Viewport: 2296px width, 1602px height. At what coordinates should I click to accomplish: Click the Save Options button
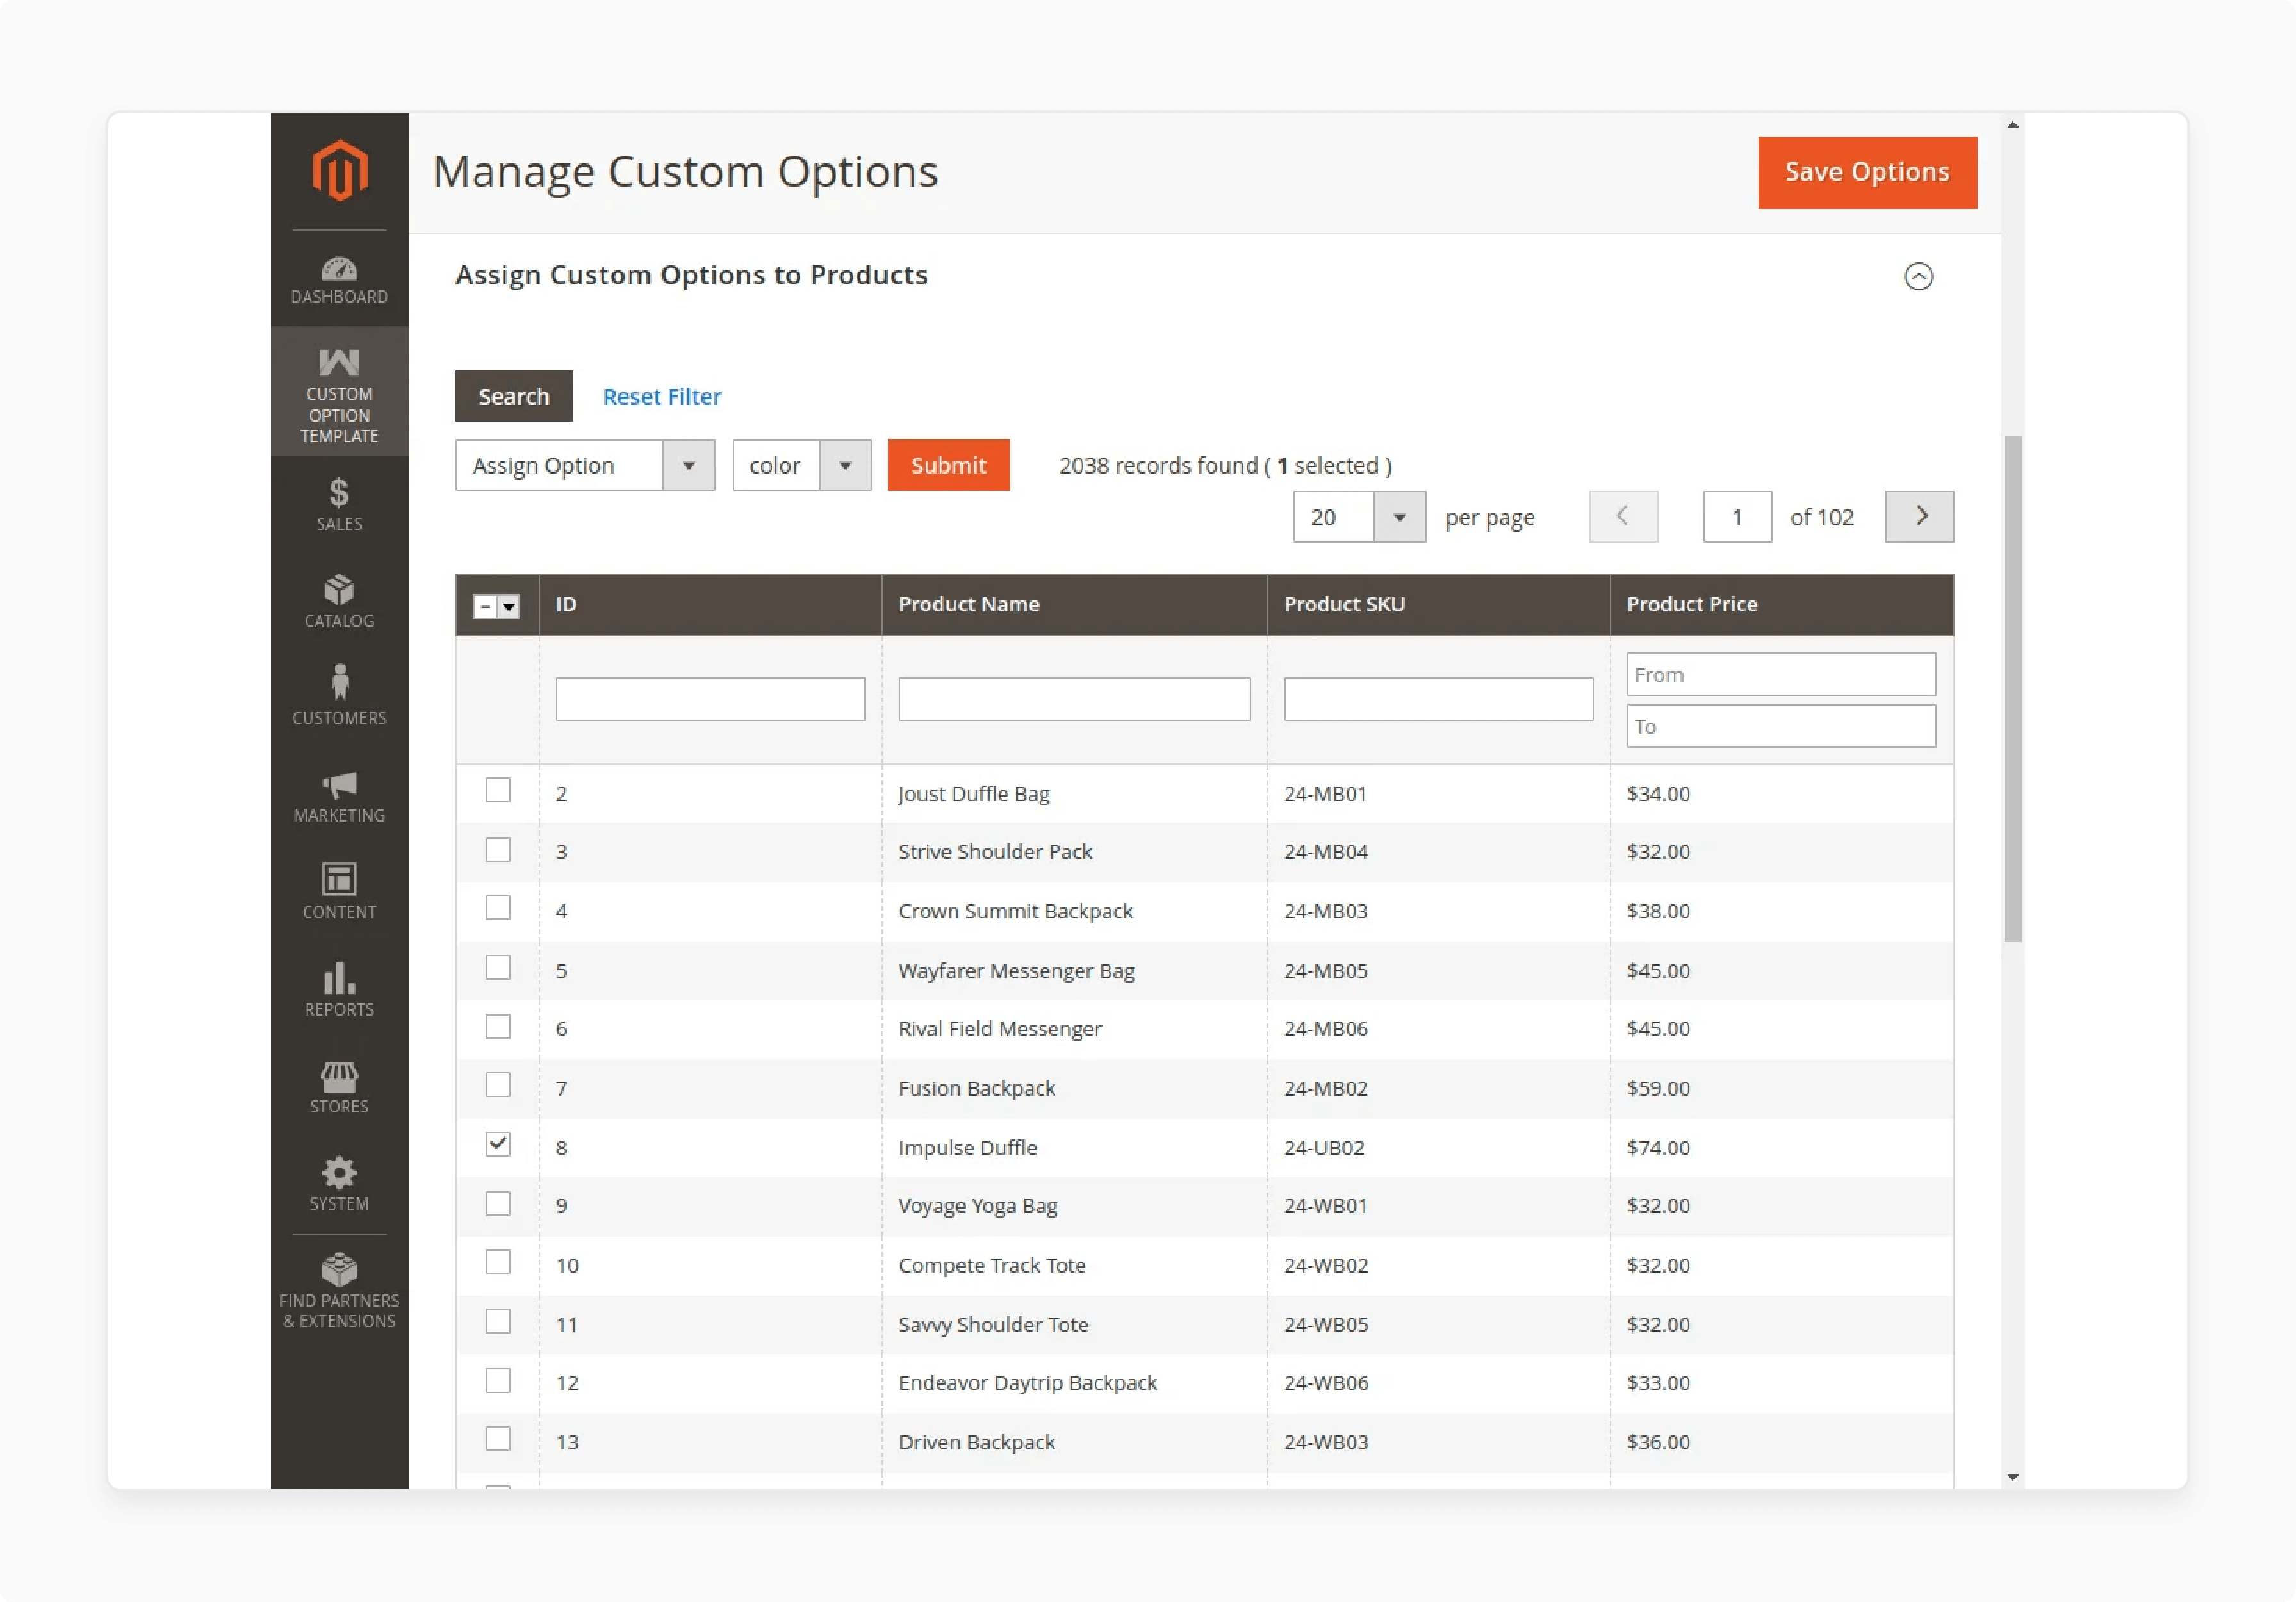tap(1867, 172)
